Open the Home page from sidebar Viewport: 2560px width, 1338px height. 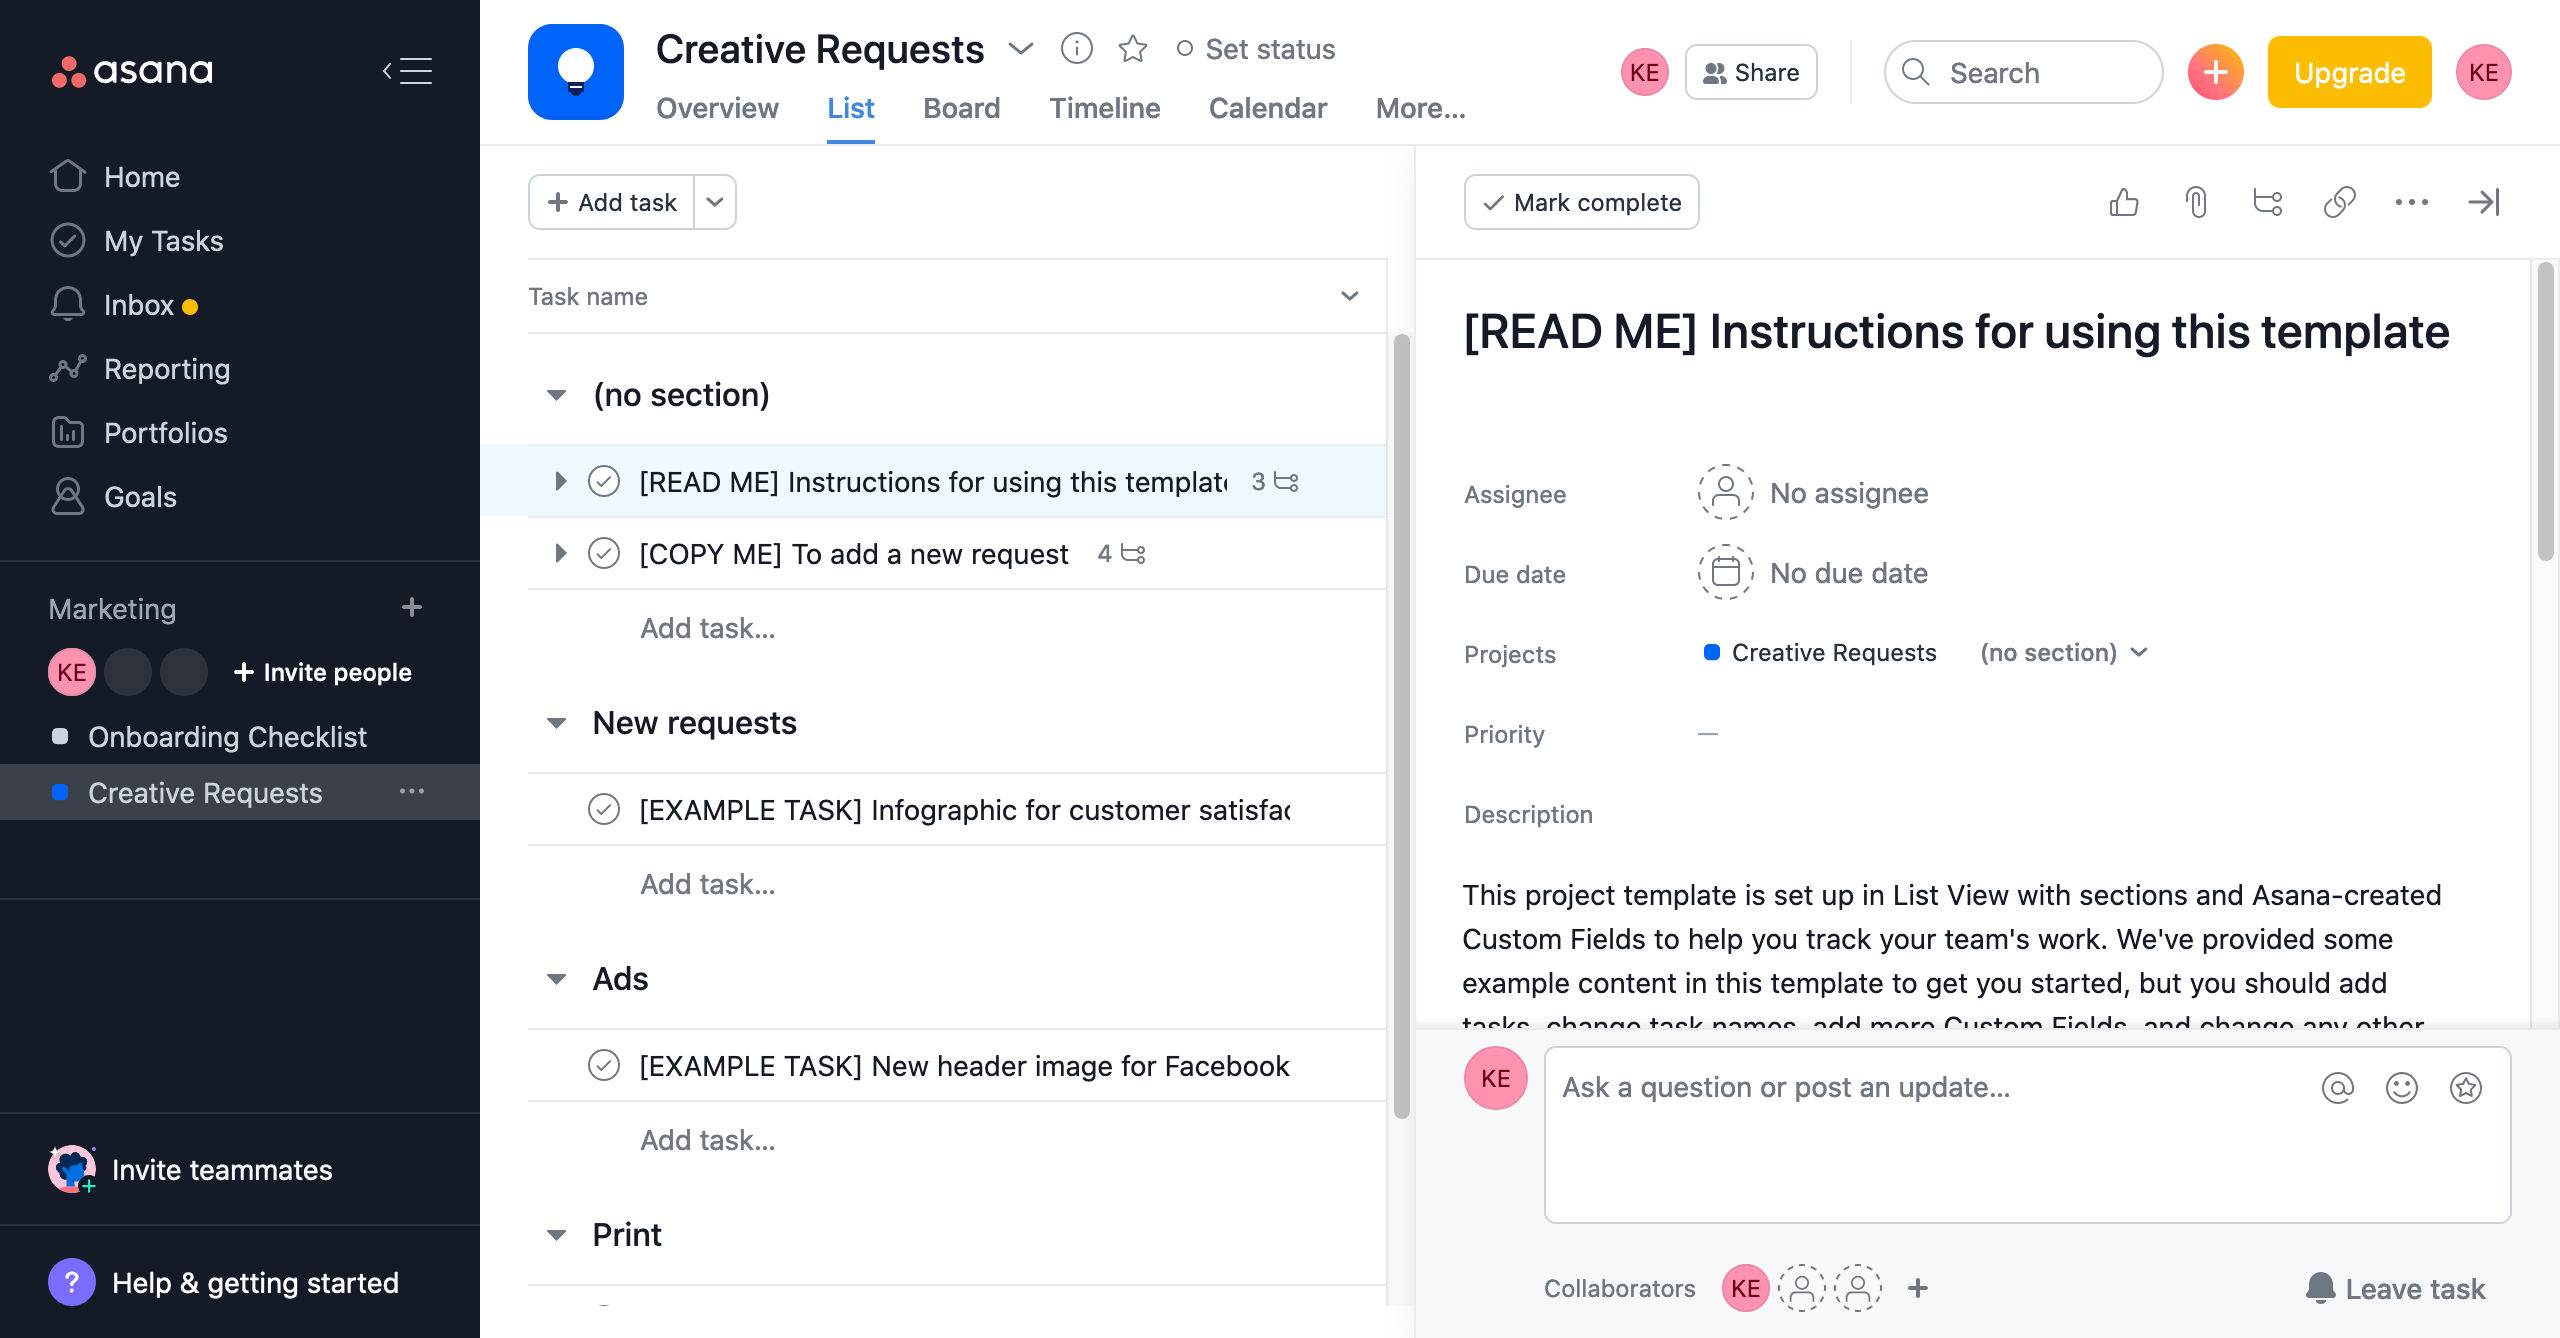(142, 177)
